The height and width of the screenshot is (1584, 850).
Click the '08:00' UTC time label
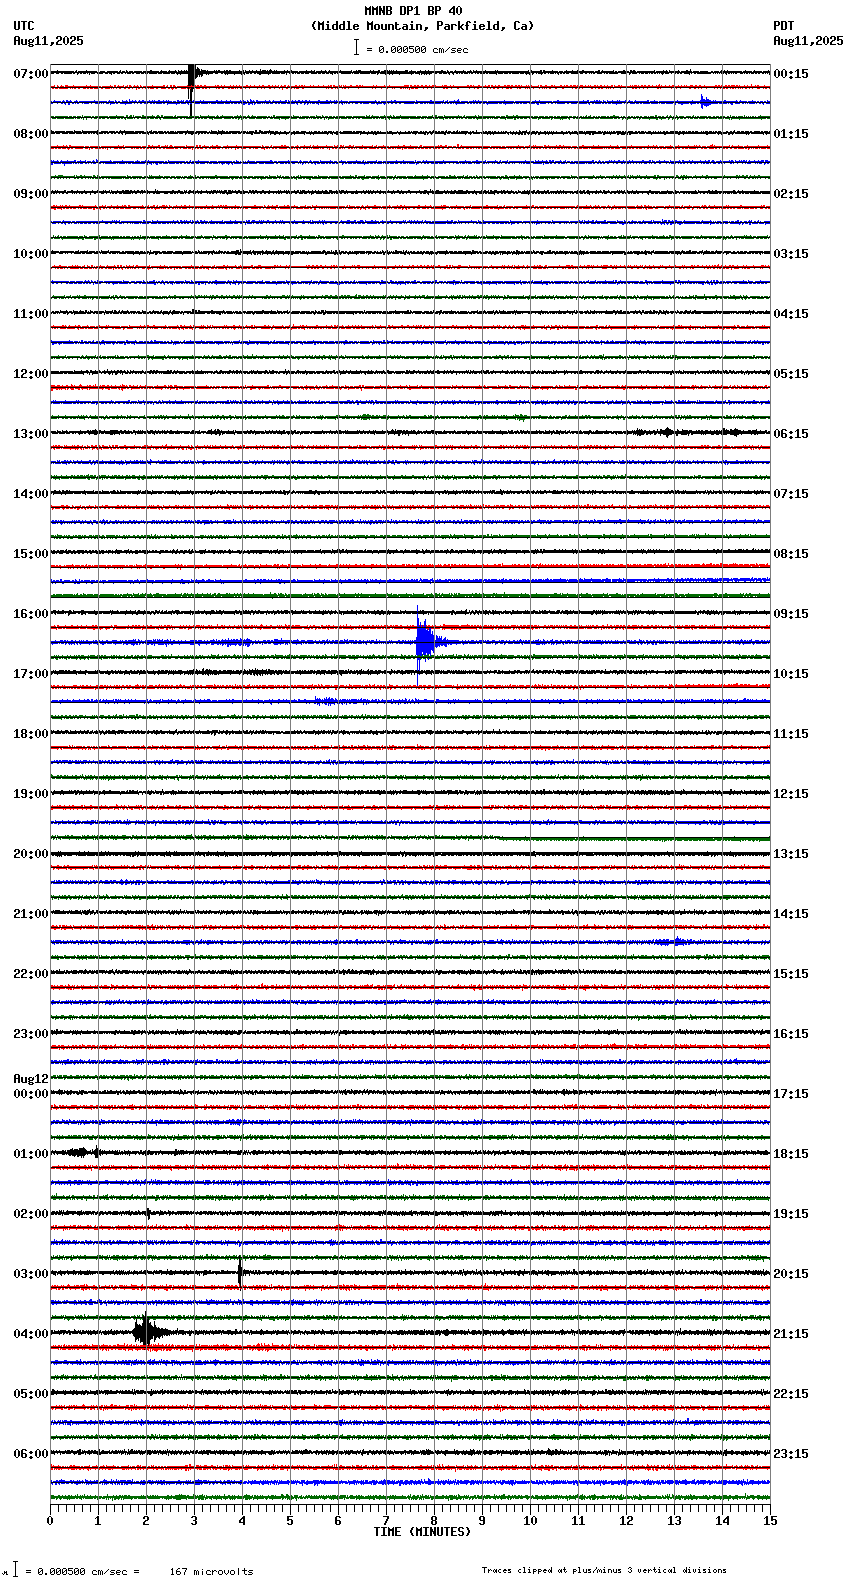coord(31,134)
